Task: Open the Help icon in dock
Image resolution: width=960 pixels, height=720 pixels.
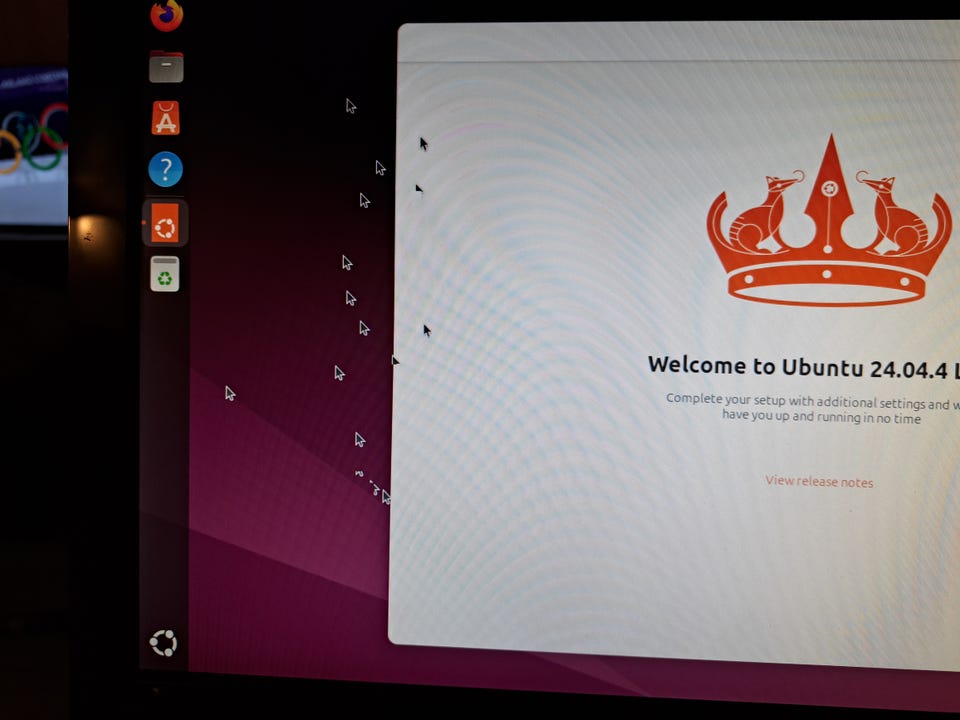Action: (165, 169)
